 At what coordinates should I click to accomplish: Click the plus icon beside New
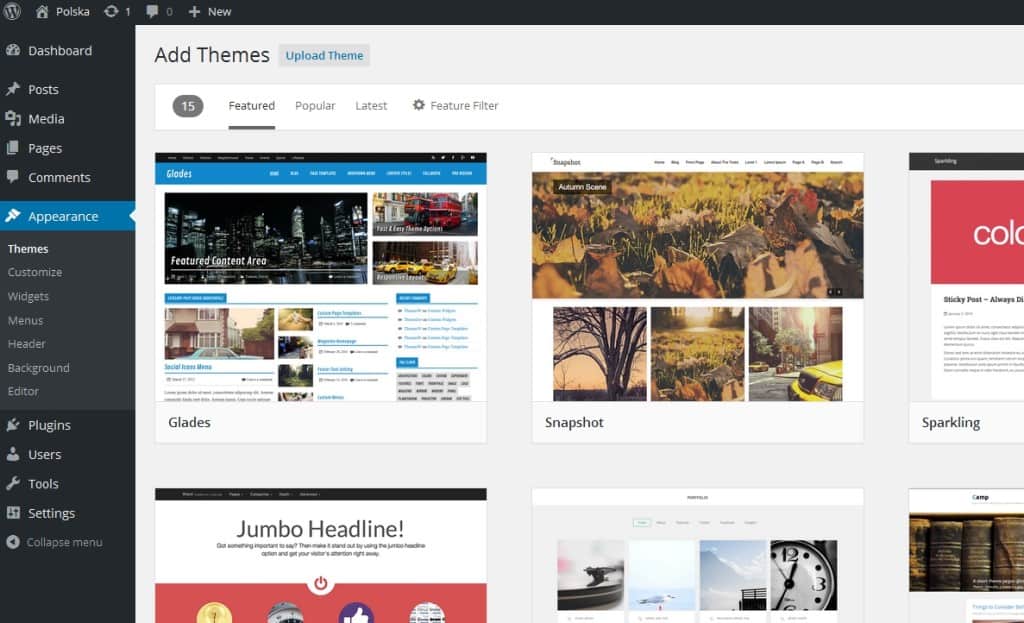point(194,11)
